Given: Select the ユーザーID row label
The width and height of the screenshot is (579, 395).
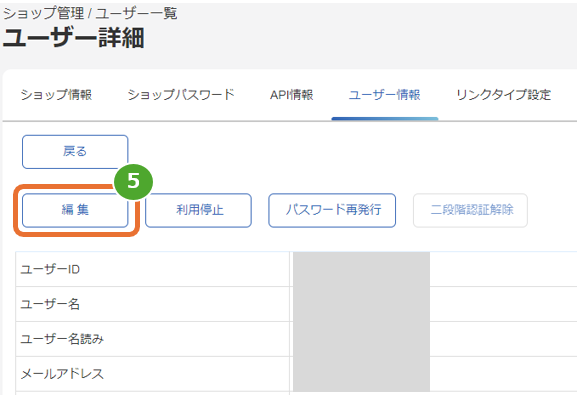Looking at the screenshot, I should pyautogui.click(x=50, y=269).
